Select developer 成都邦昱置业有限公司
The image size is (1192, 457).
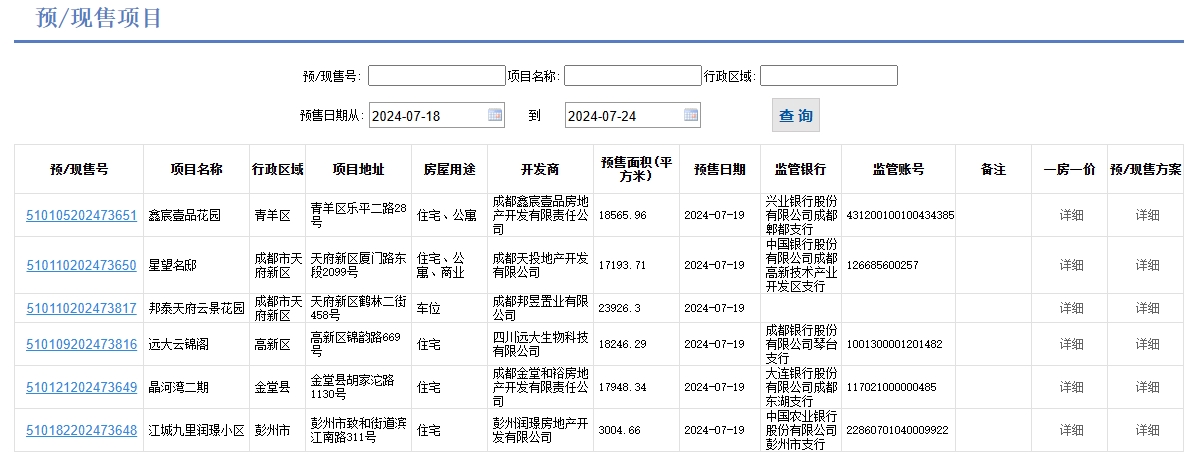point(541,308)
